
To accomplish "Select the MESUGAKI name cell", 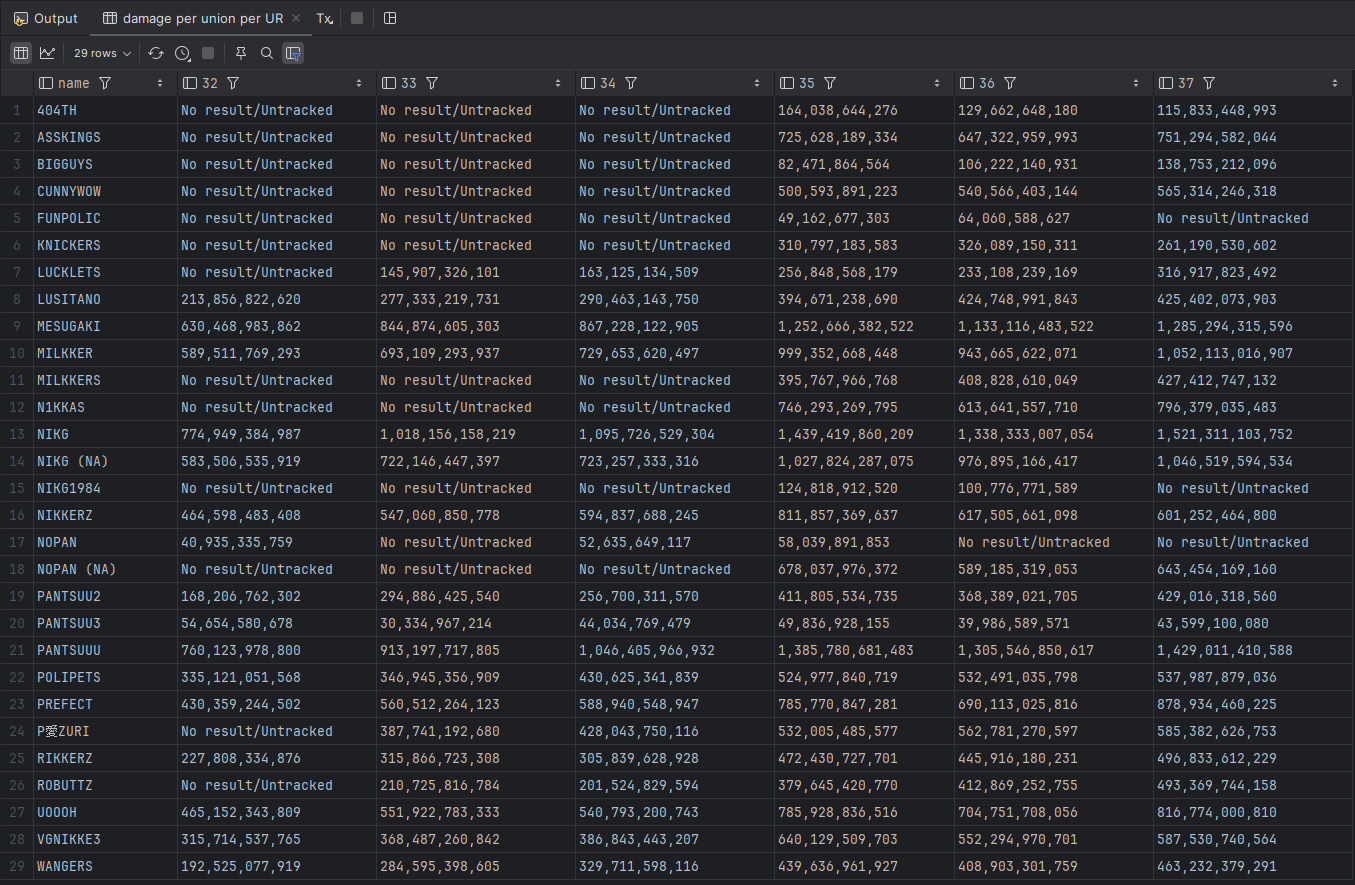I will [x=105, y=326].
